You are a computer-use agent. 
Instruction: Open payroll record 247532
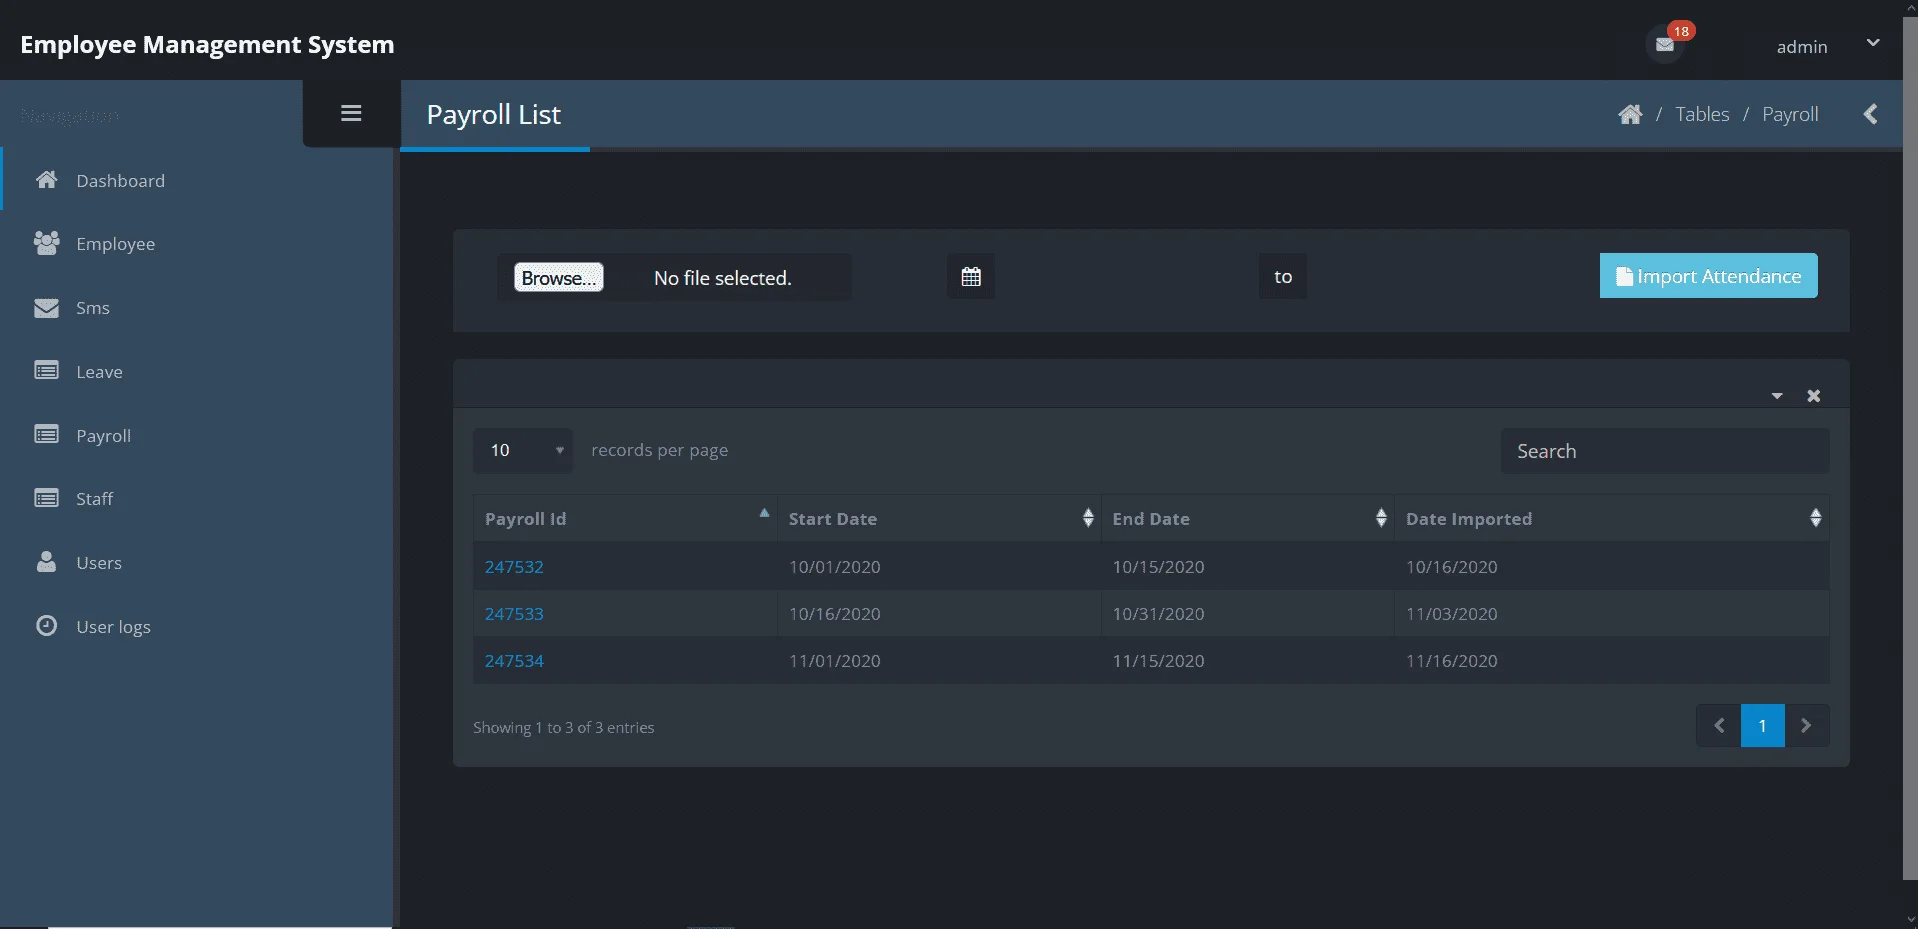(514, 567)
